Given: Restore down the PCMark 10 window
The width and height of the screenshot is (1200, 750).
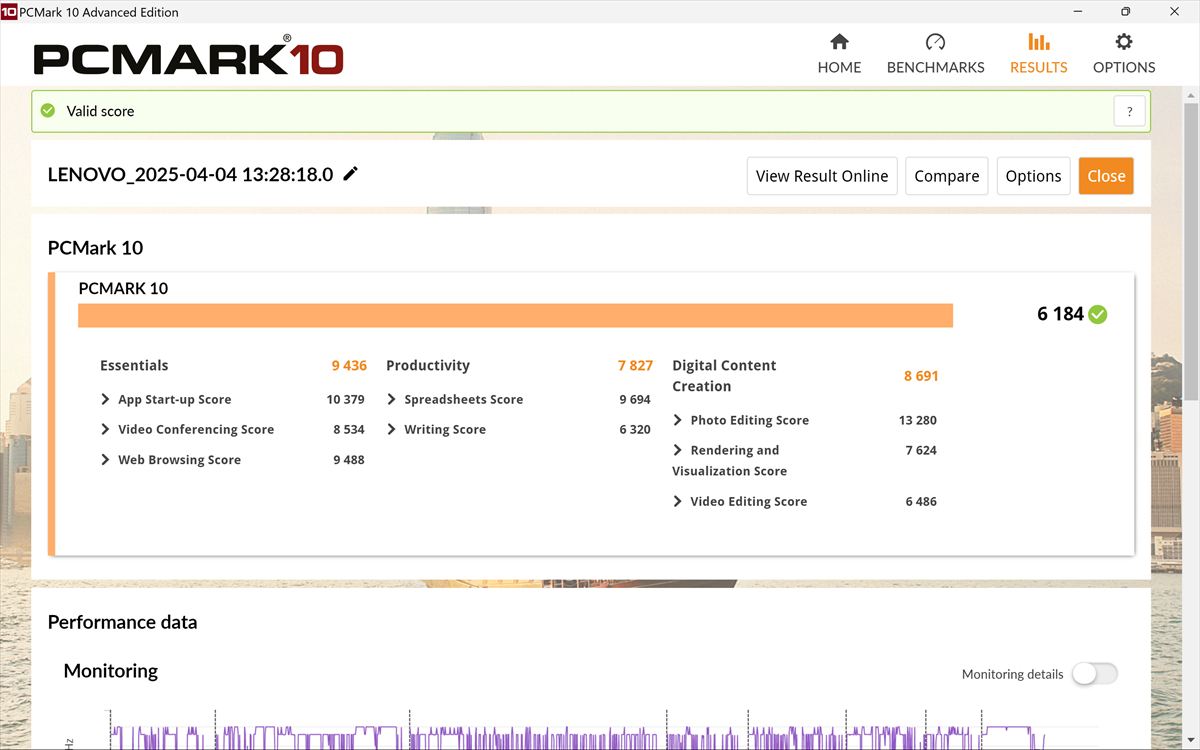Looking at the screenshot, I should click(1125, 12).
